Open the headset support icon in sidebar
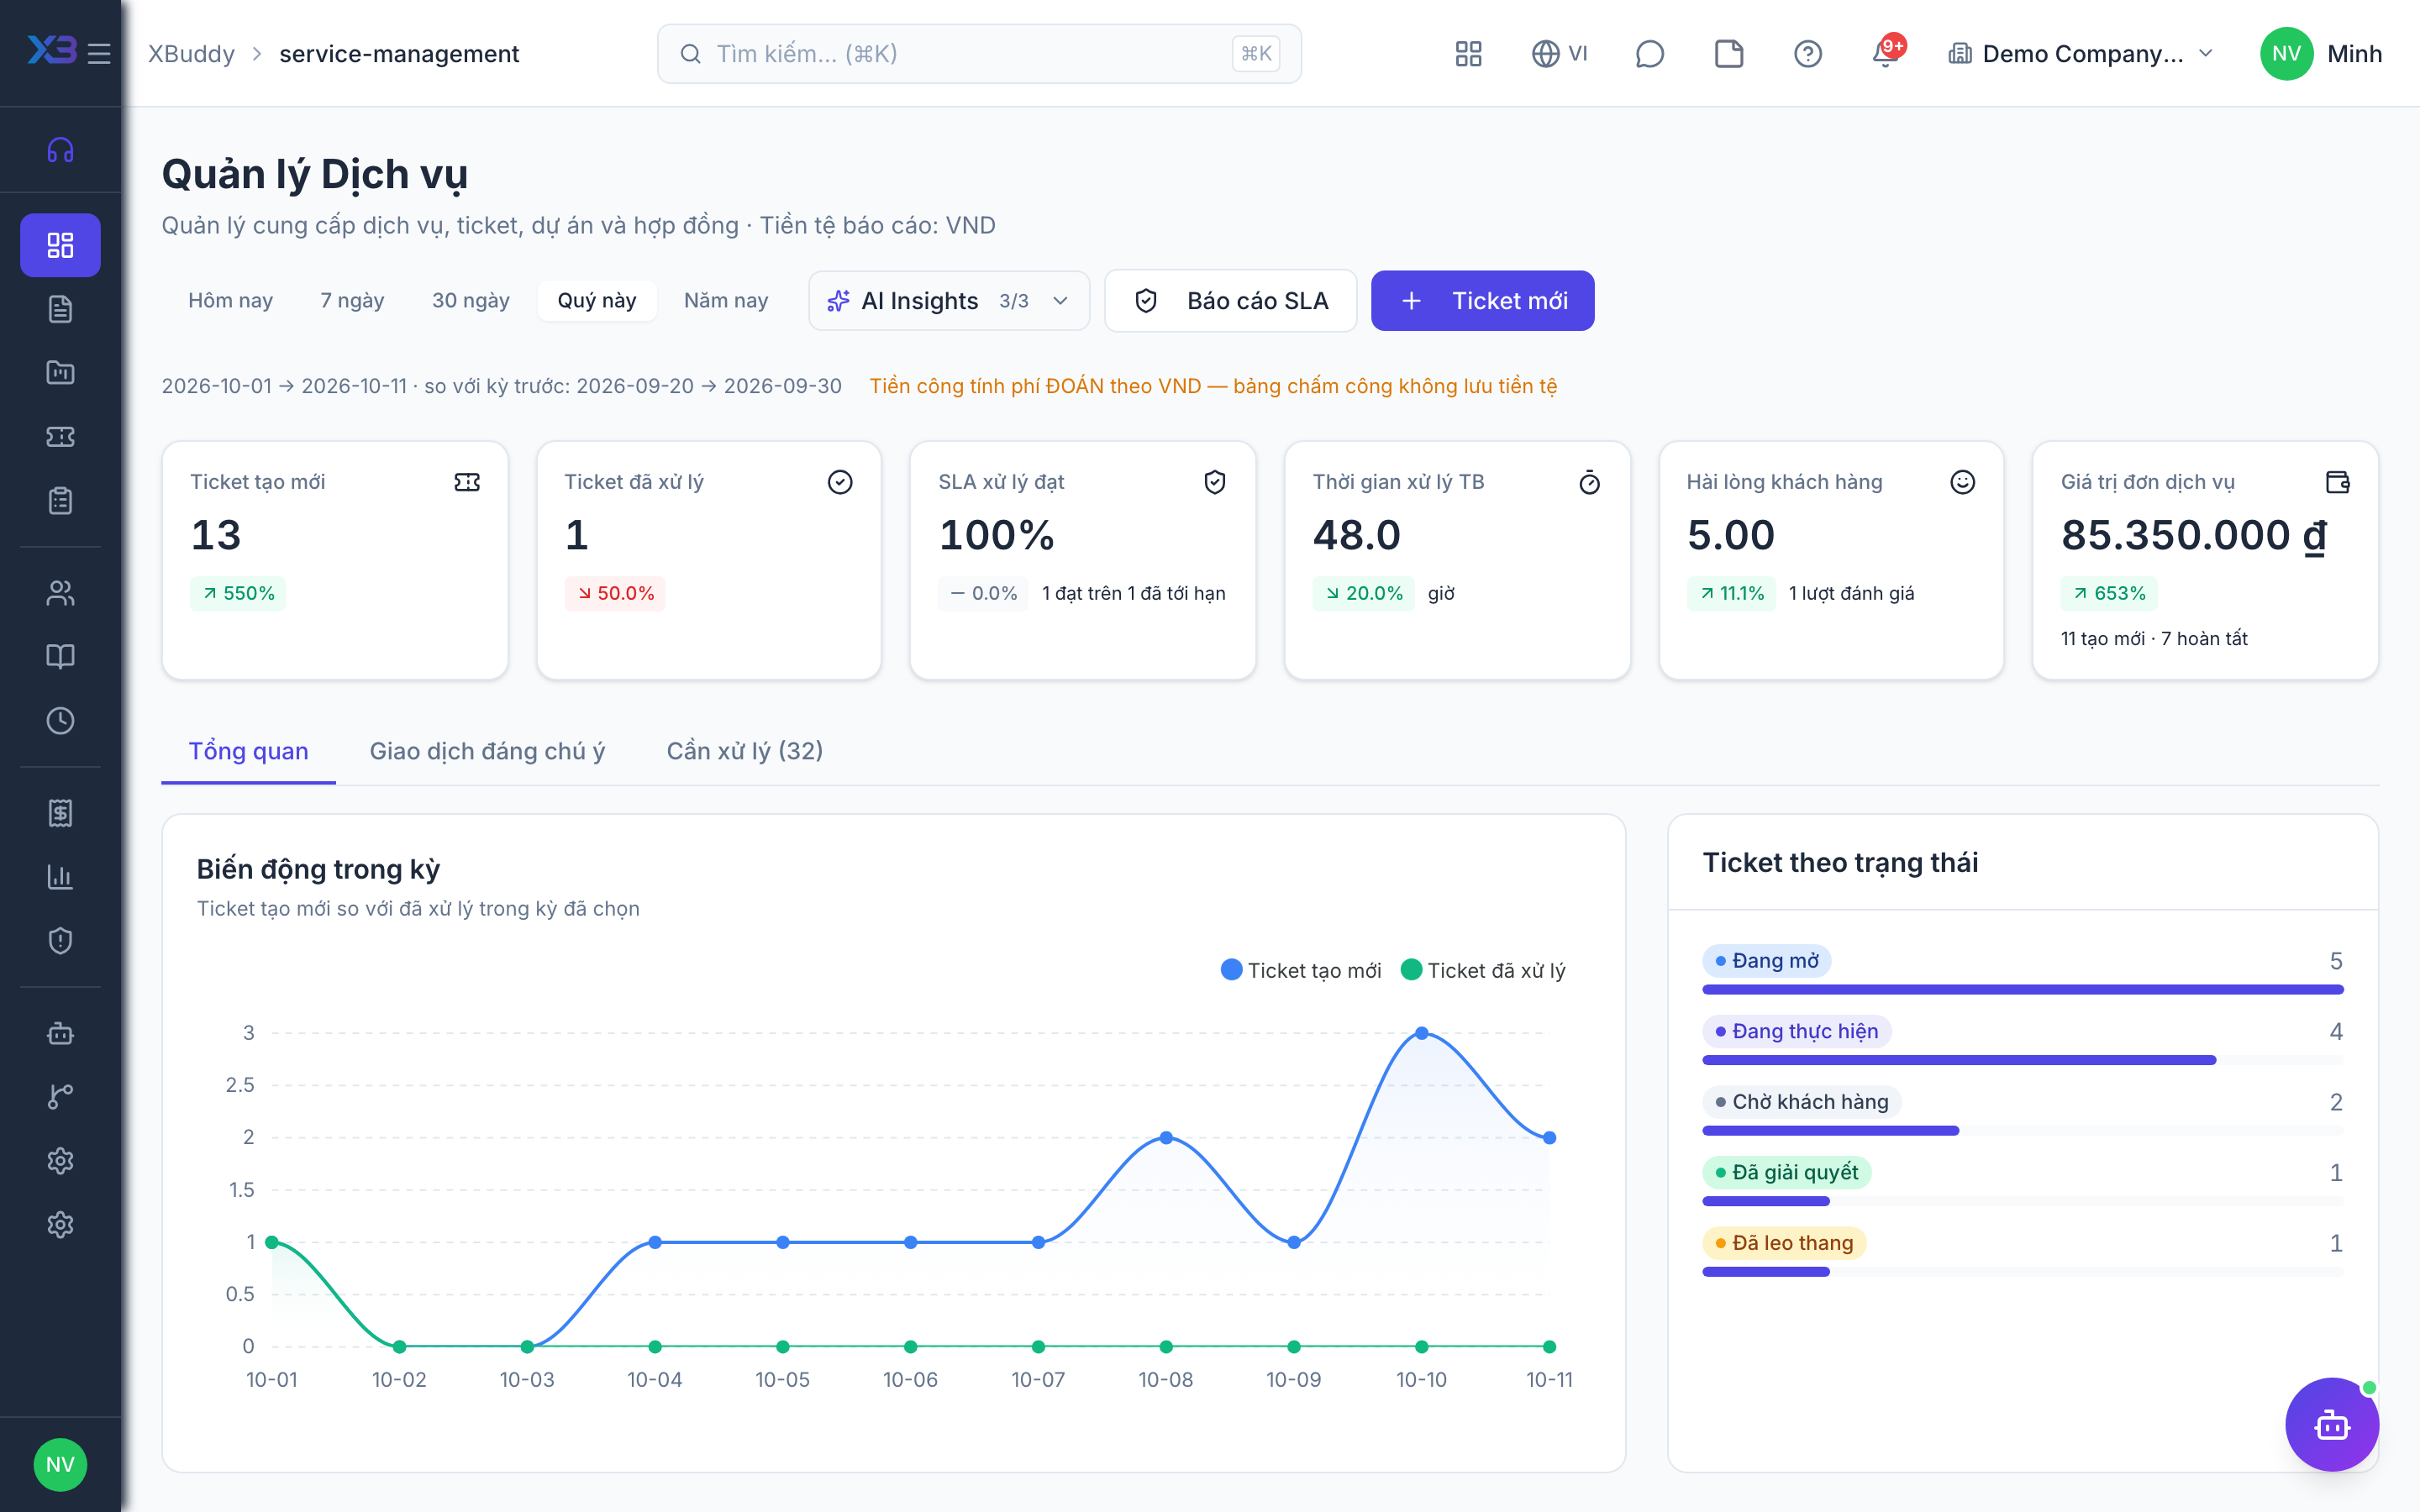Screen dimensions: 2420x1512 click(60, 150)
